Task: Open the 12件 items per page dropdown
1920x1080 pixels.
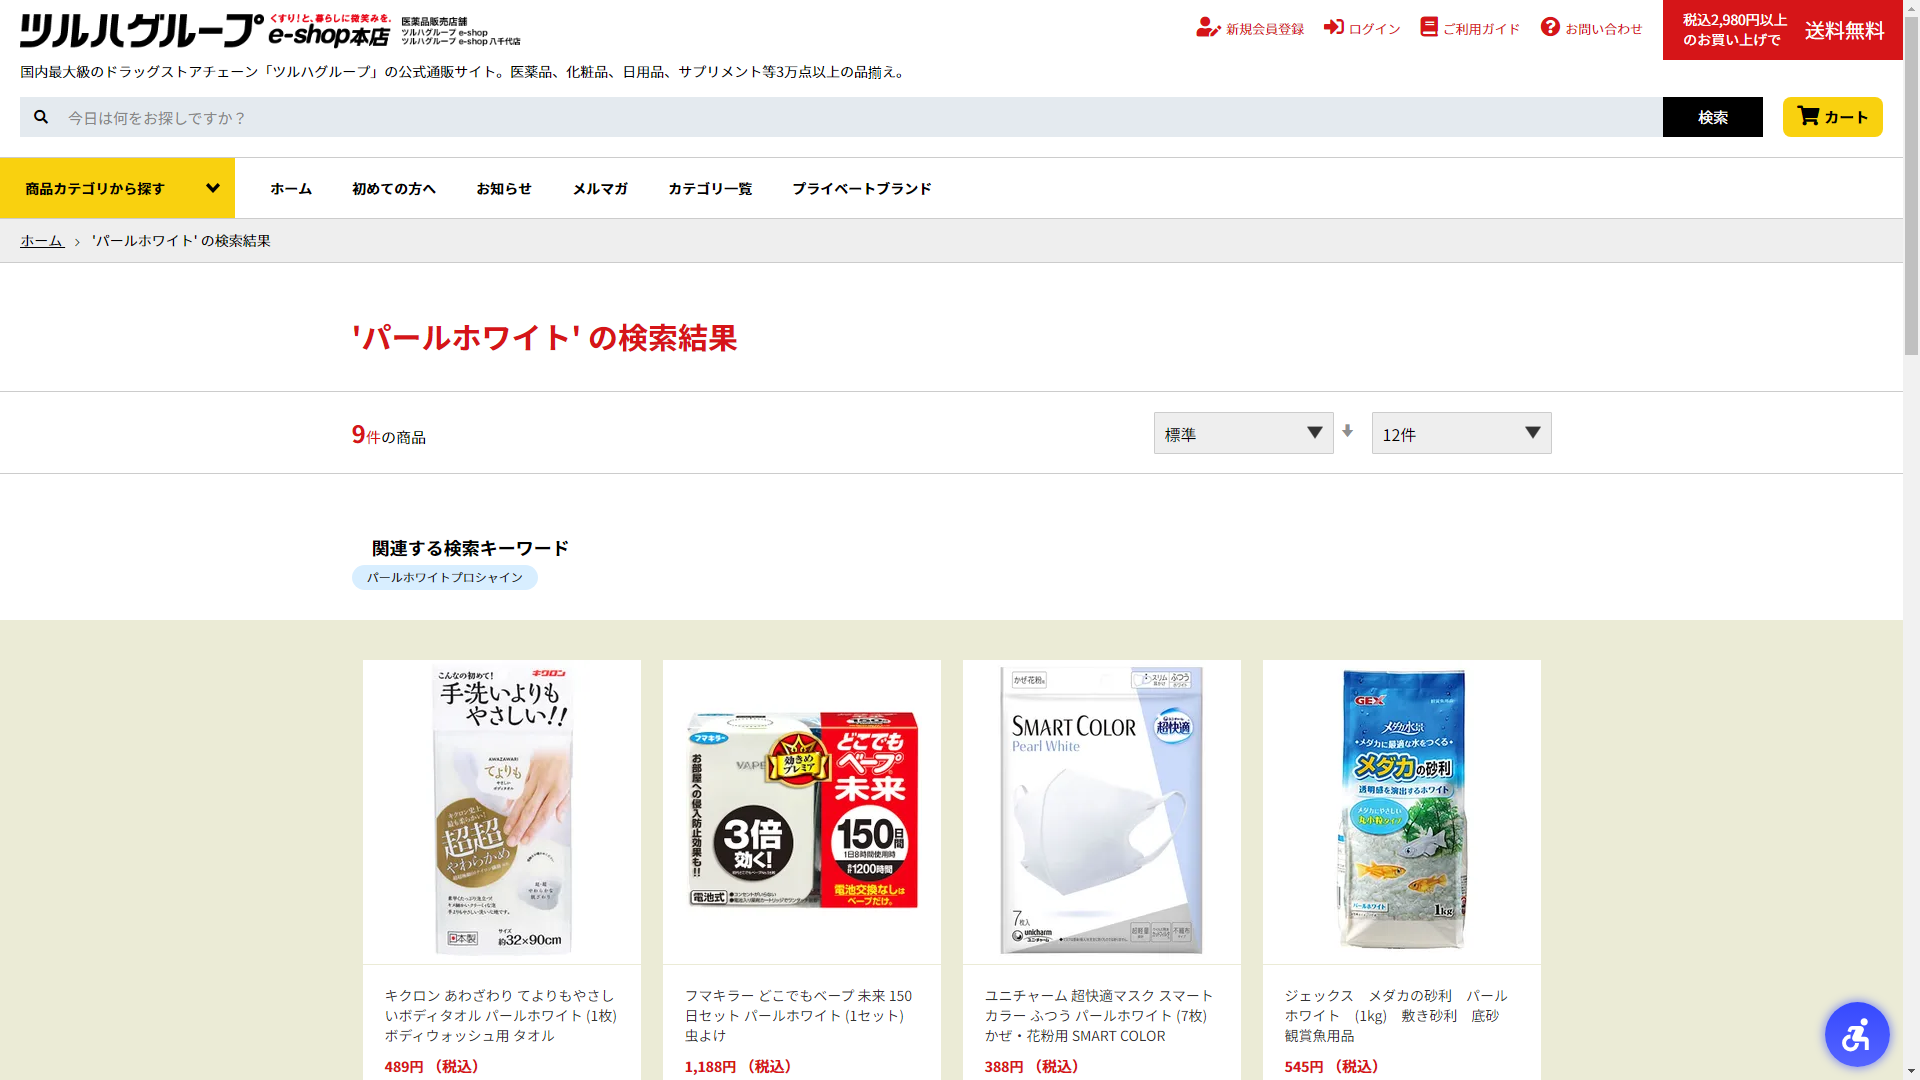Action: click(1461, 433)
